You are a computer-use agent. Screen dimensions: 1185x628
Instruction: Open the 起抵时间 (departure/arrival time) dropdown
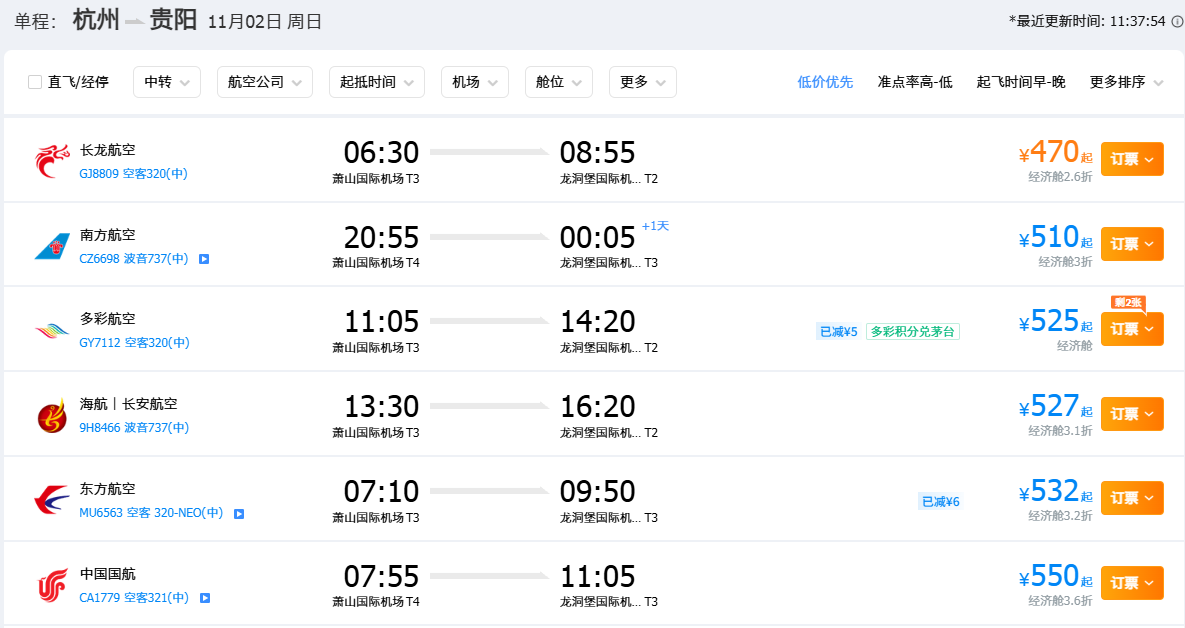click(376, 82)
